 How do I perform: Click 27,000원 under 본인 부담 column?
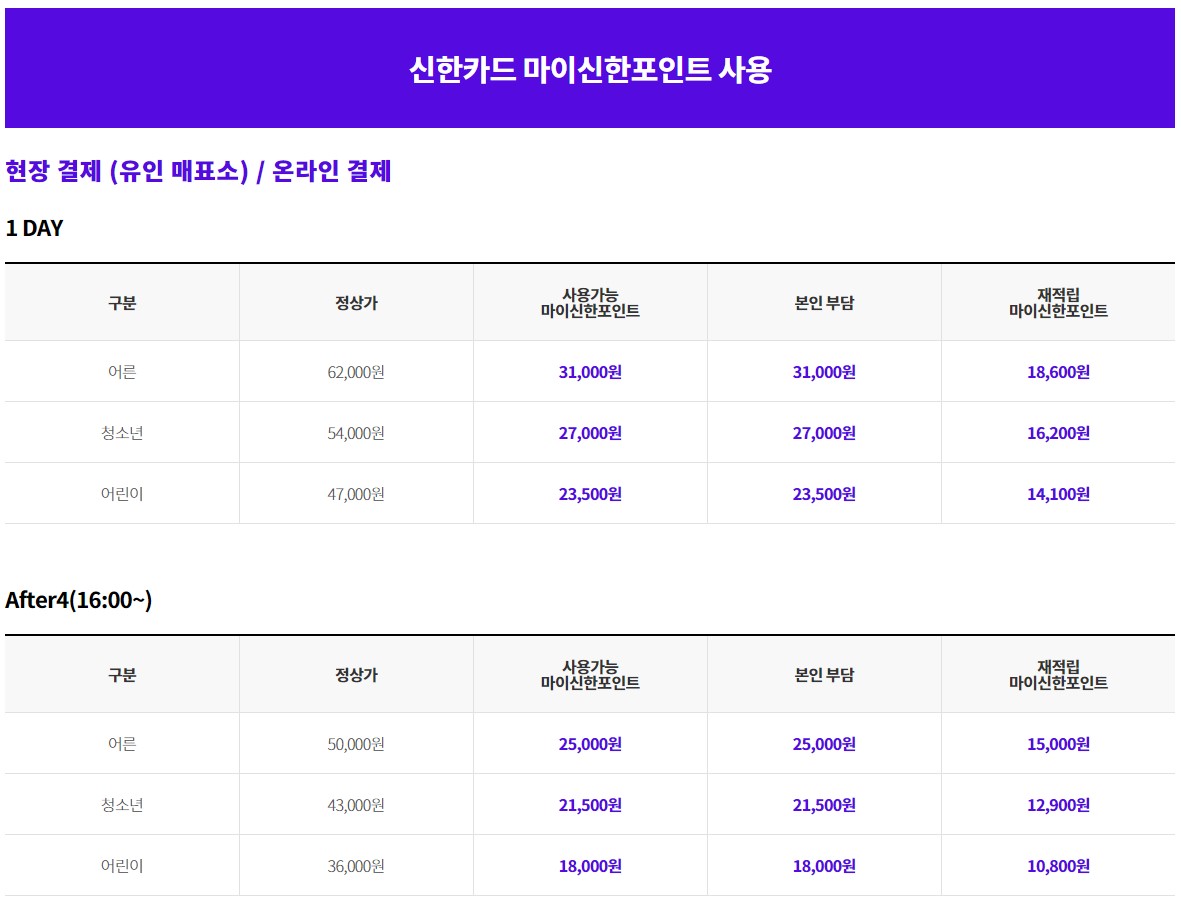click(824, 433)
